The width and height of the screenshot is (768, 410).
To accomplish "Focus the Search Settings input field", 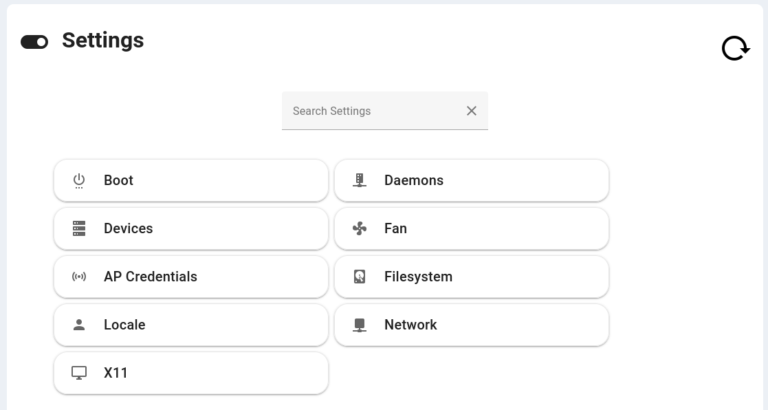I will coord(370,111).
